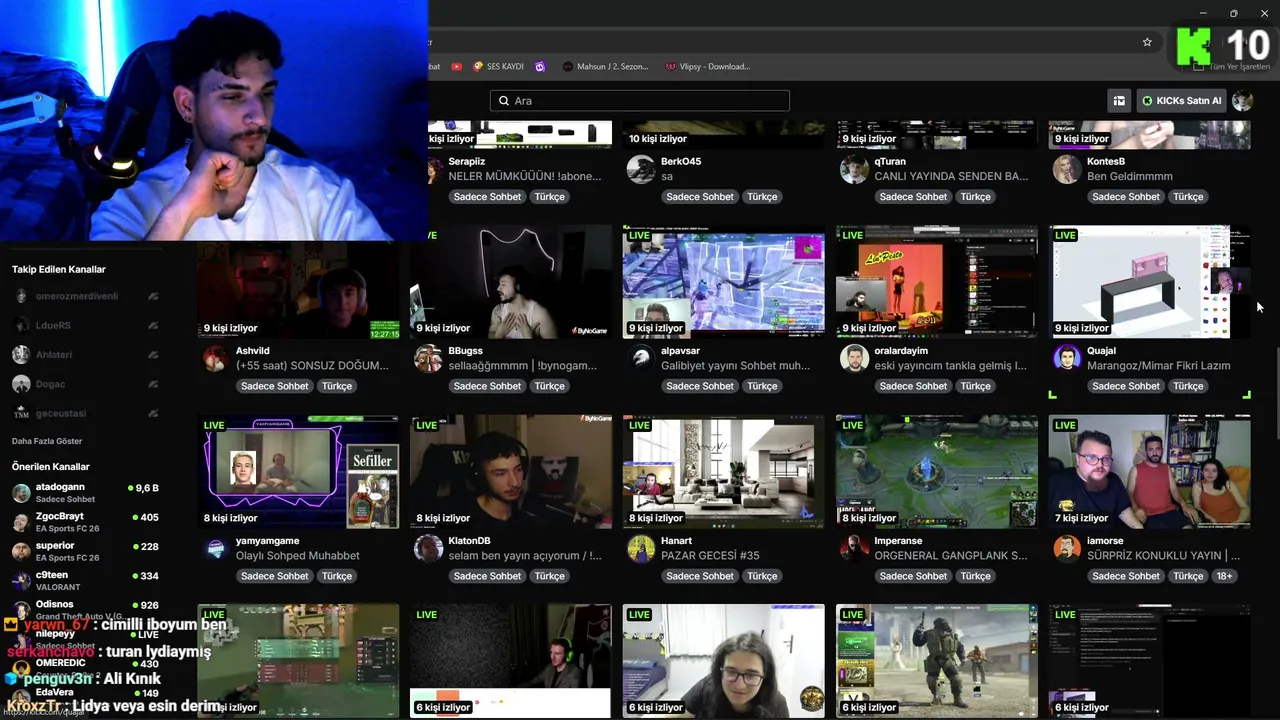Click Türkçe tag under Hanart
The width and height of the screenshot is (1280, 720).
tap(762, 576)
